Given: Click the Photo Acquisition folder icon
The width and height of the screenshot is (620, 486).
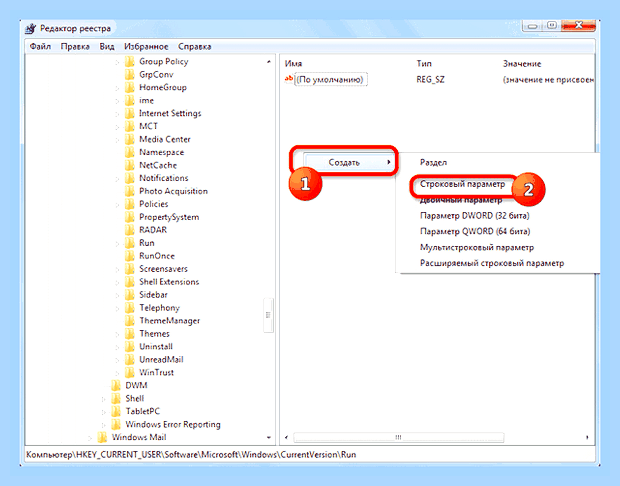Looking at the screenshot, I should 129,191.
